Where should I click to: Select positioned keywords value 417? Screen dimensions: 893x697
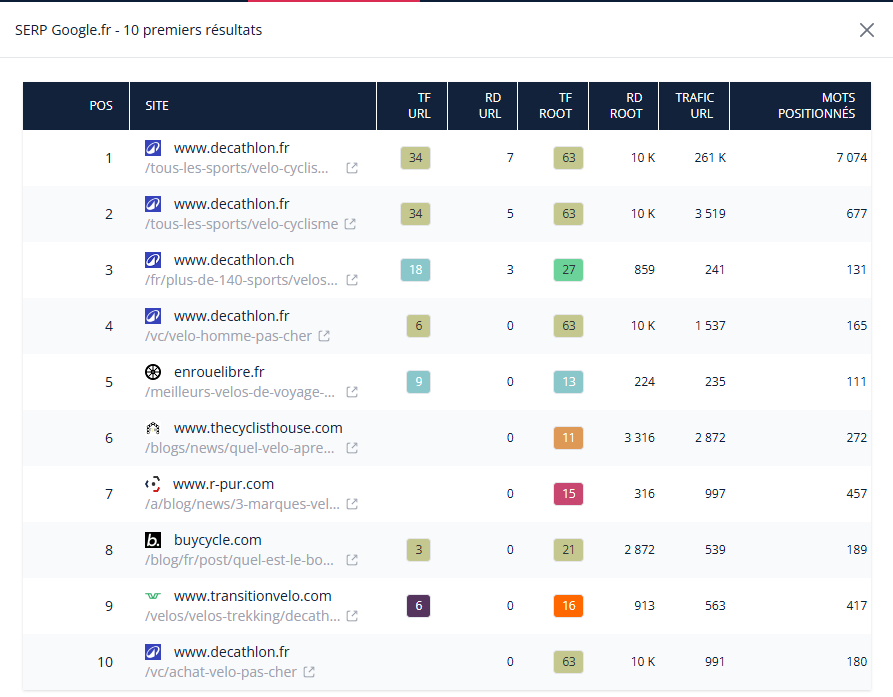[x=857, y=606]
